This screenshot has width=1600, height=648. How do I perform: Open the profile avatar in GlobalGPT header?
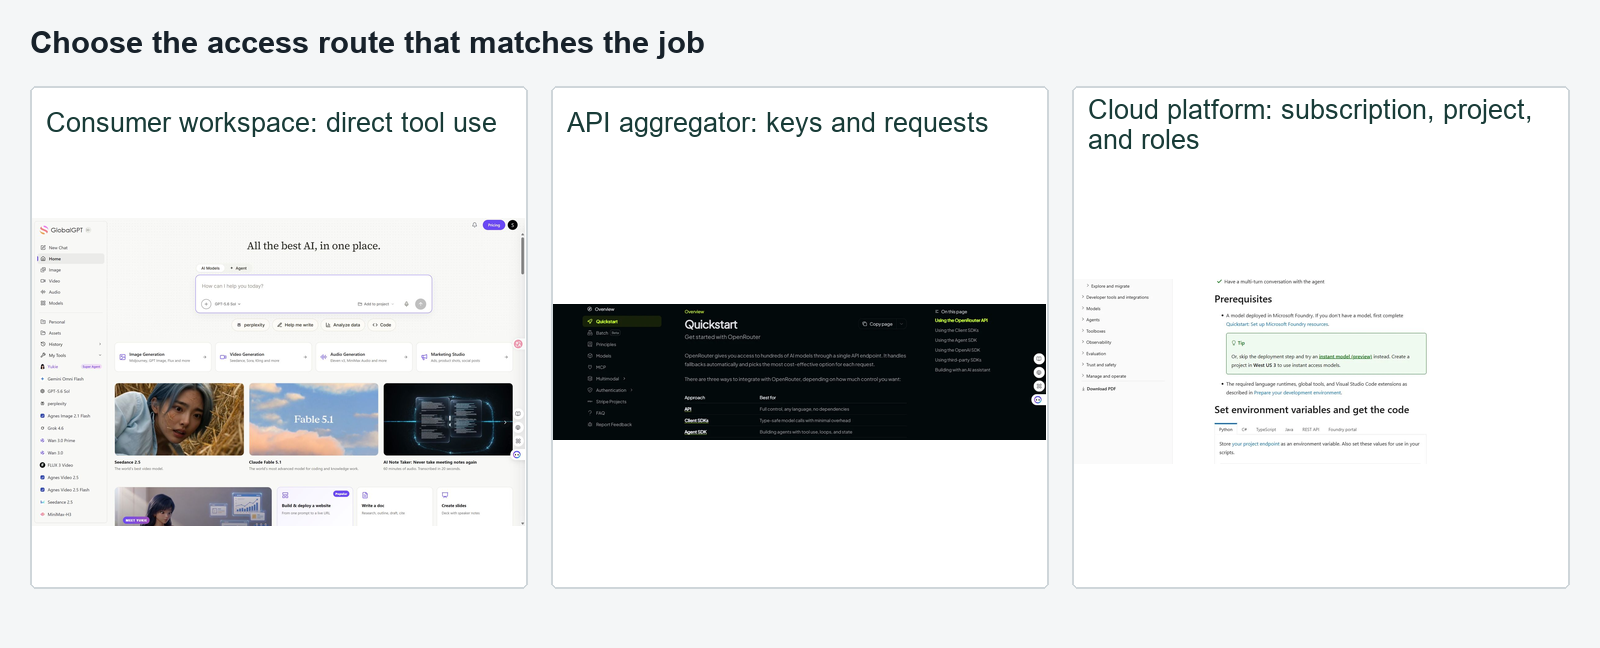[x=513, y=225]
